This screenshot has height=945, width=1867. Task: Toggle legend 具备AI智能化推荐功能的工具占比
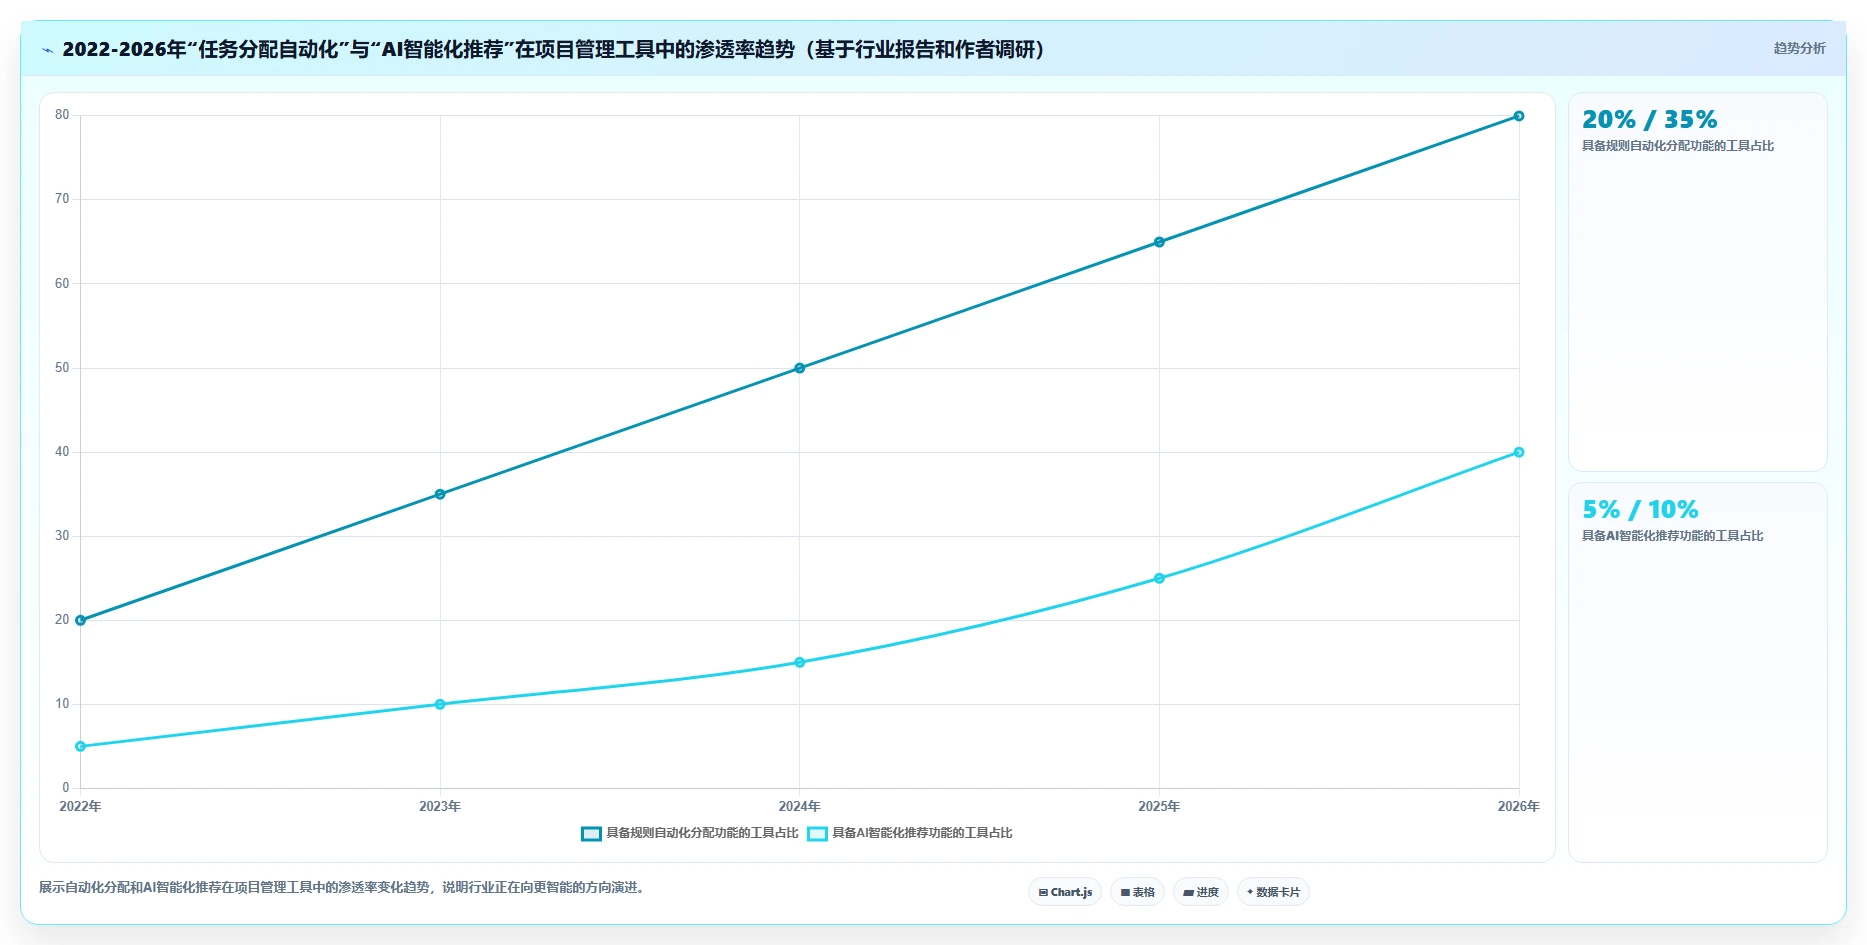pos(910,833)
